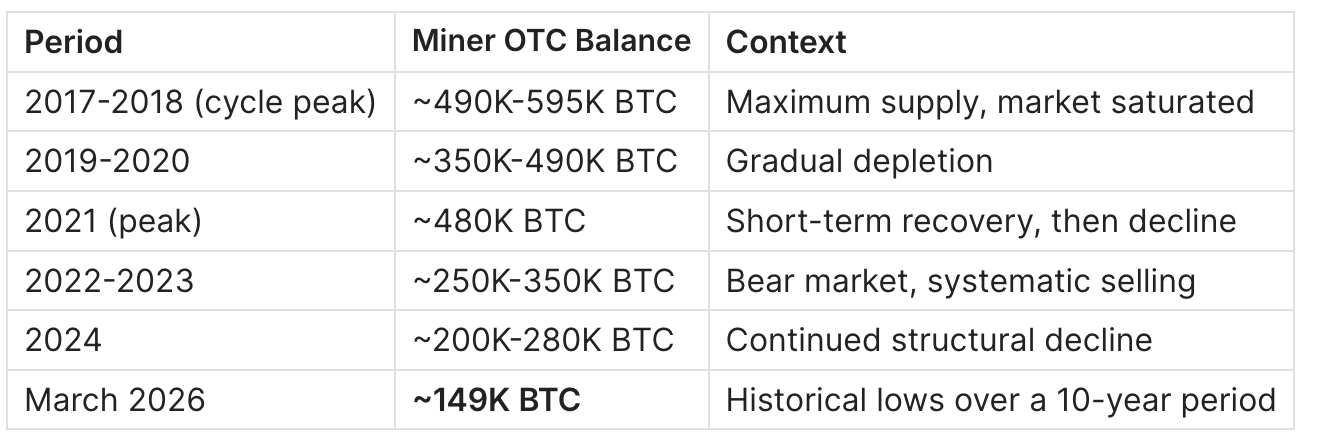Click the Period column header
Viewport: 1342px width, 440px height.
click(x=74, y=42)
